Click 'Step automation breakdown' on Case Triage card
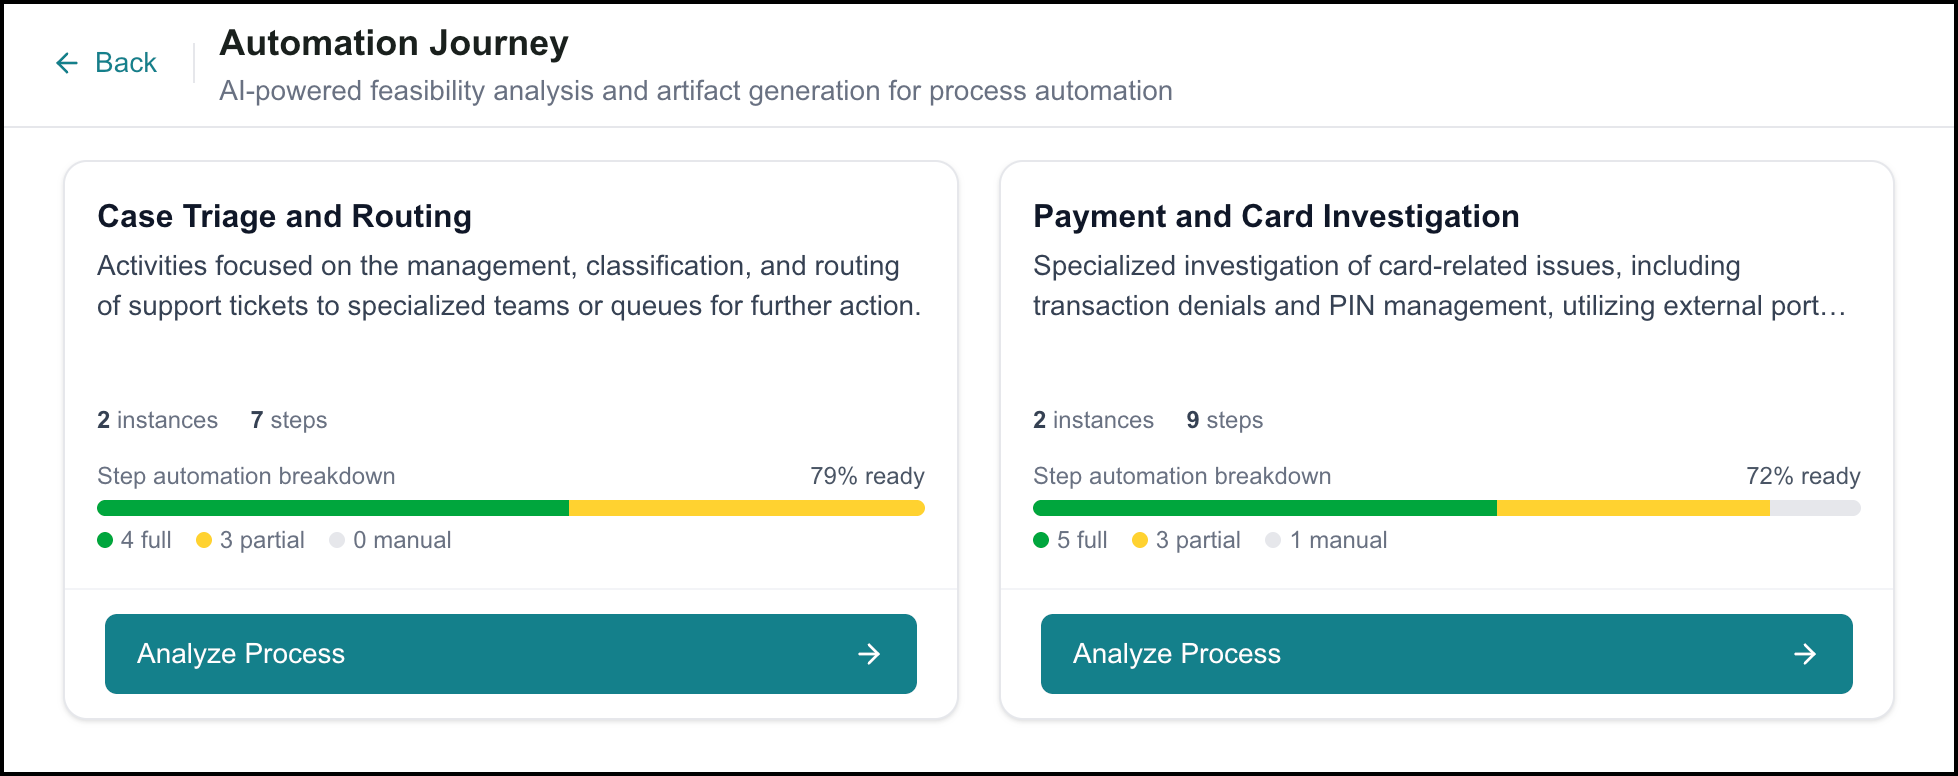1958x776 pixels. point(246,476)
